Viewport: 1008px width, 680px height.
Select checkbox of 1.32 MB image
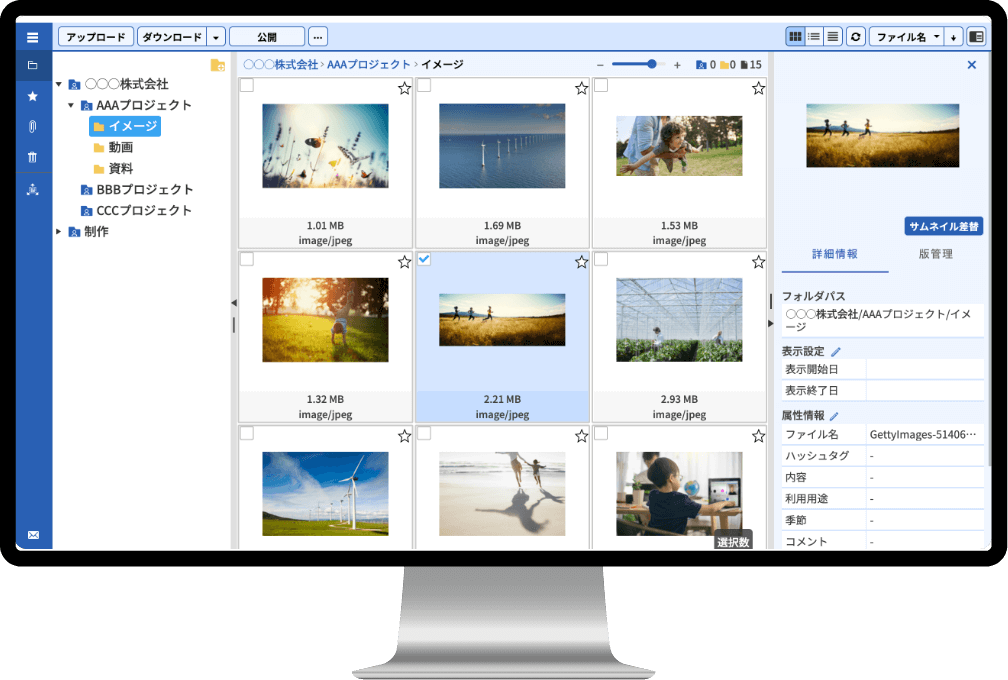[247, 259]
